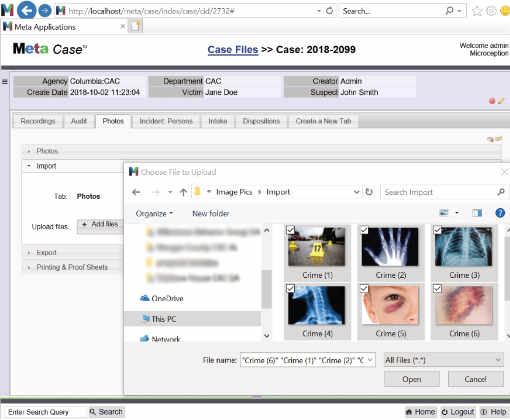Screen dimensions: 510x420
Task: Click Open to upload selected files
Action: (411, 379)
